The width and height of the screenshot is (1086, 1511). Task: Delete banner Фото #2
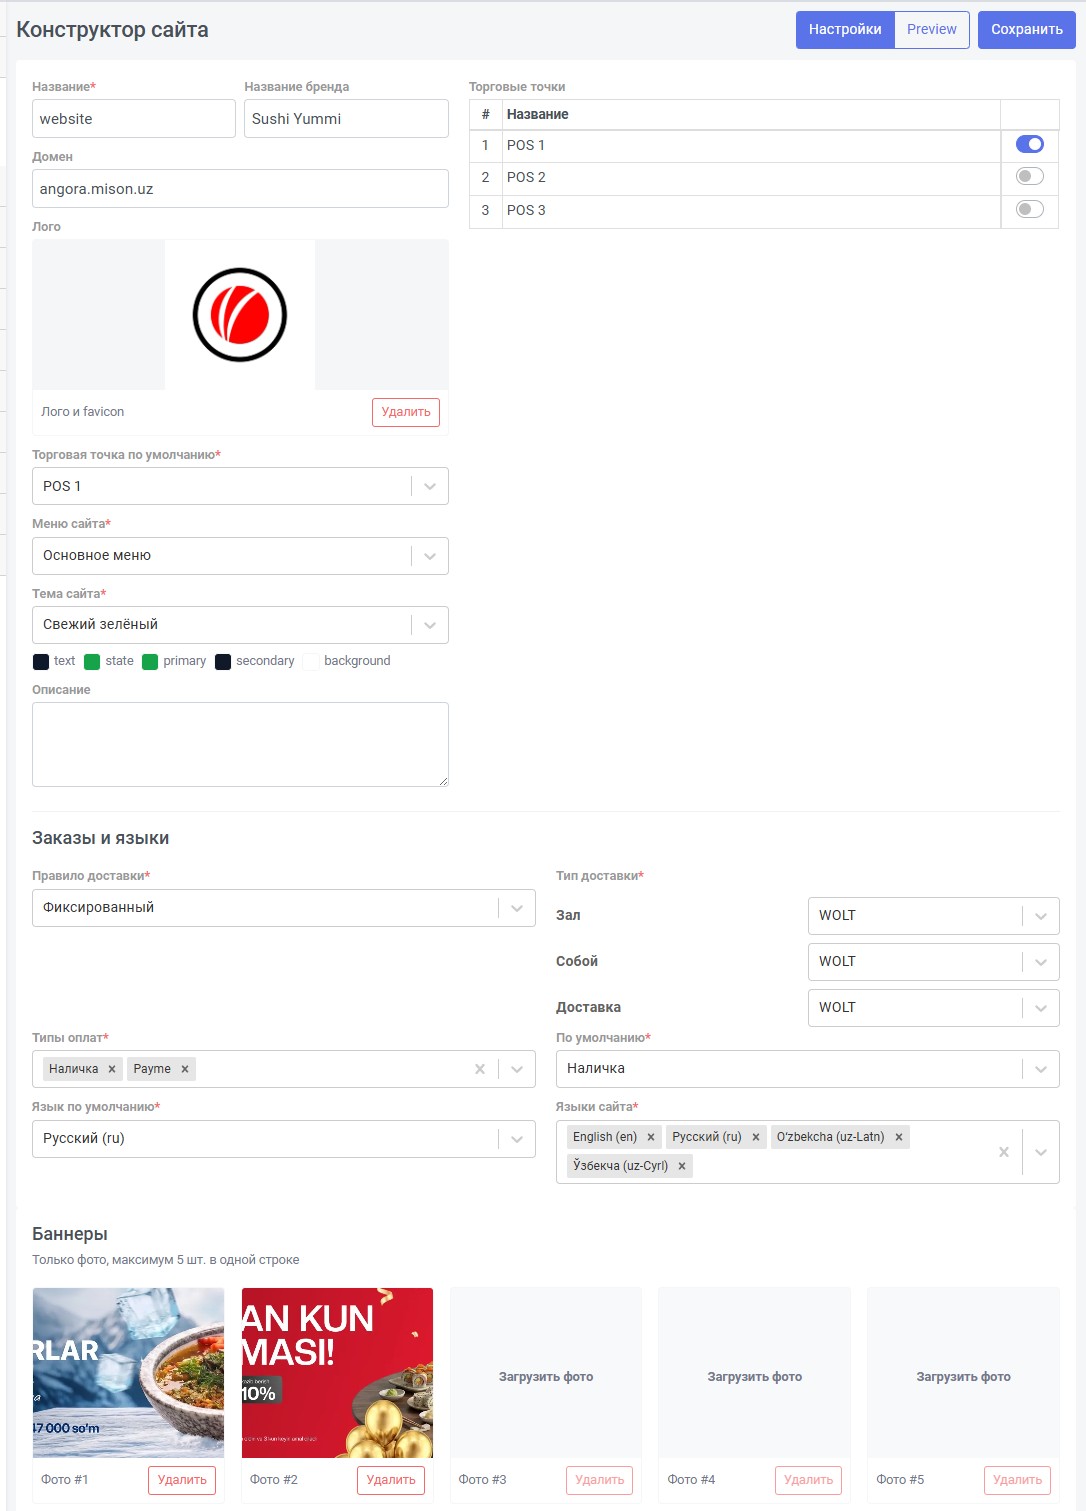(391, 1480)
